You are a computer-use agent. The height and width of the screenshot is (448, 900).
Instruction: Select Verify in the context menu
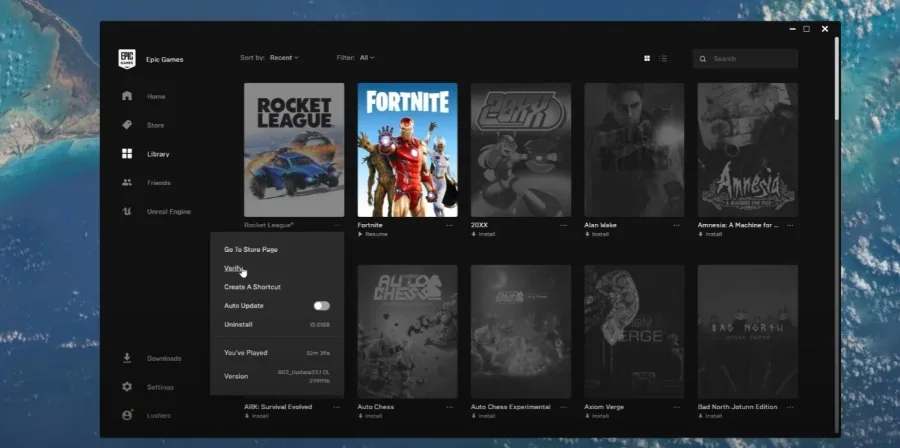(234, 268)
